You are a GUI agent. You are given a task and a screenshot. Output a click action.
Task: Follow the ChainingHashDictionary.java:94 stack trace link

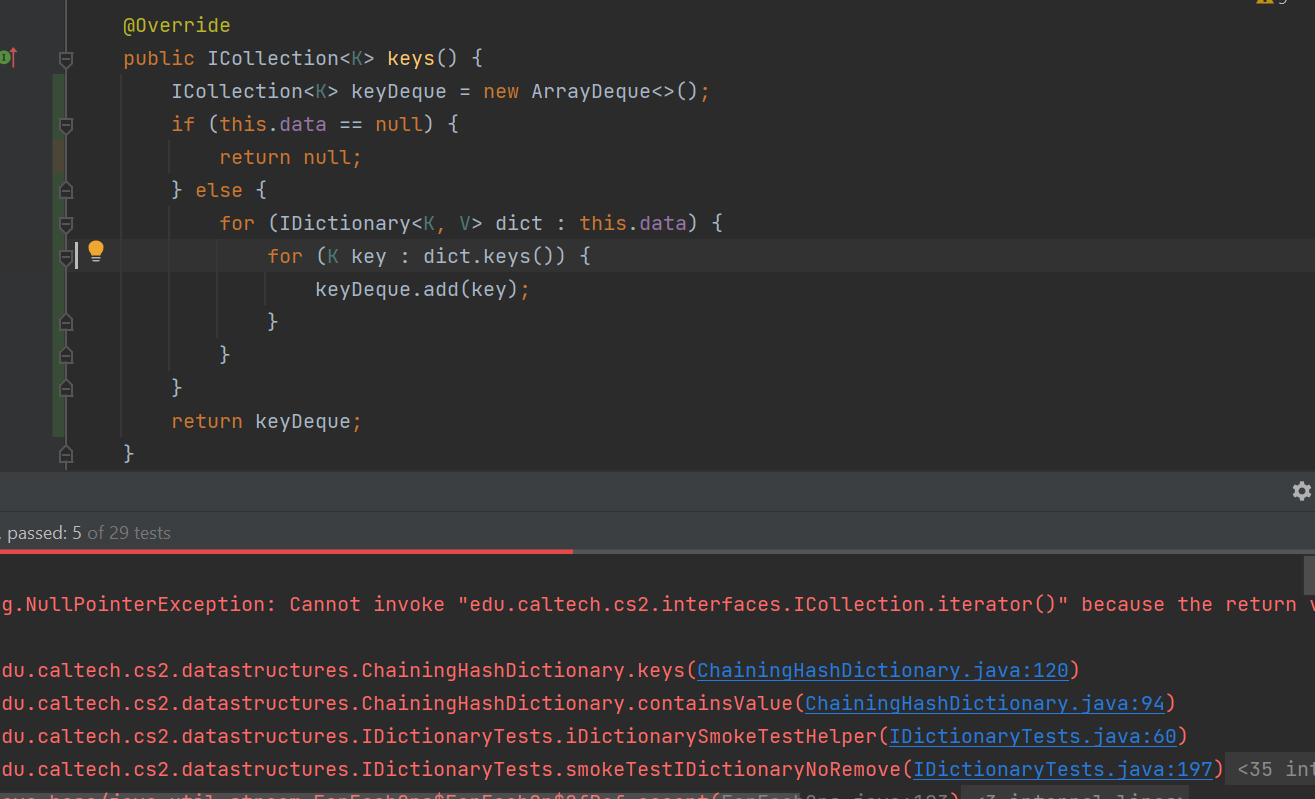point(984,704)
